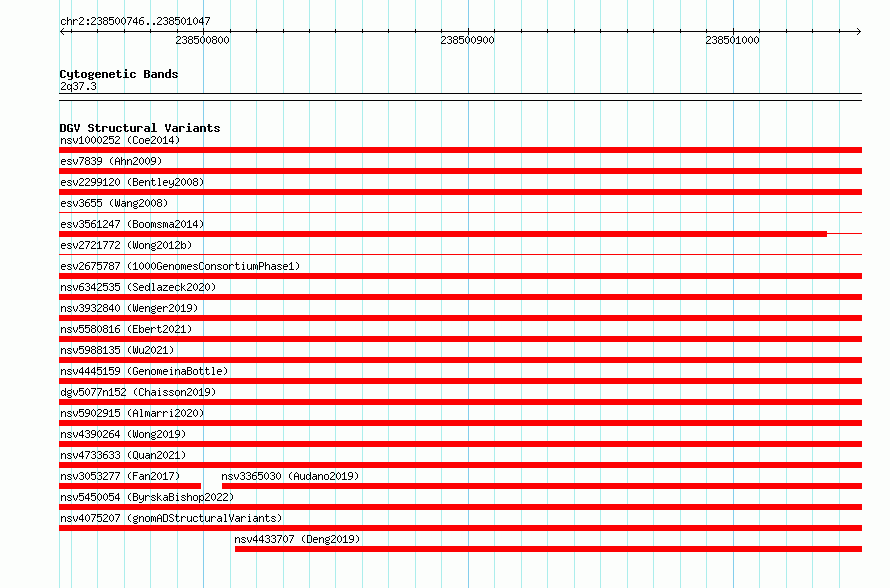
Task: Select the esv7839 (Ahn2009) variant label
Action: pos(111,161)
